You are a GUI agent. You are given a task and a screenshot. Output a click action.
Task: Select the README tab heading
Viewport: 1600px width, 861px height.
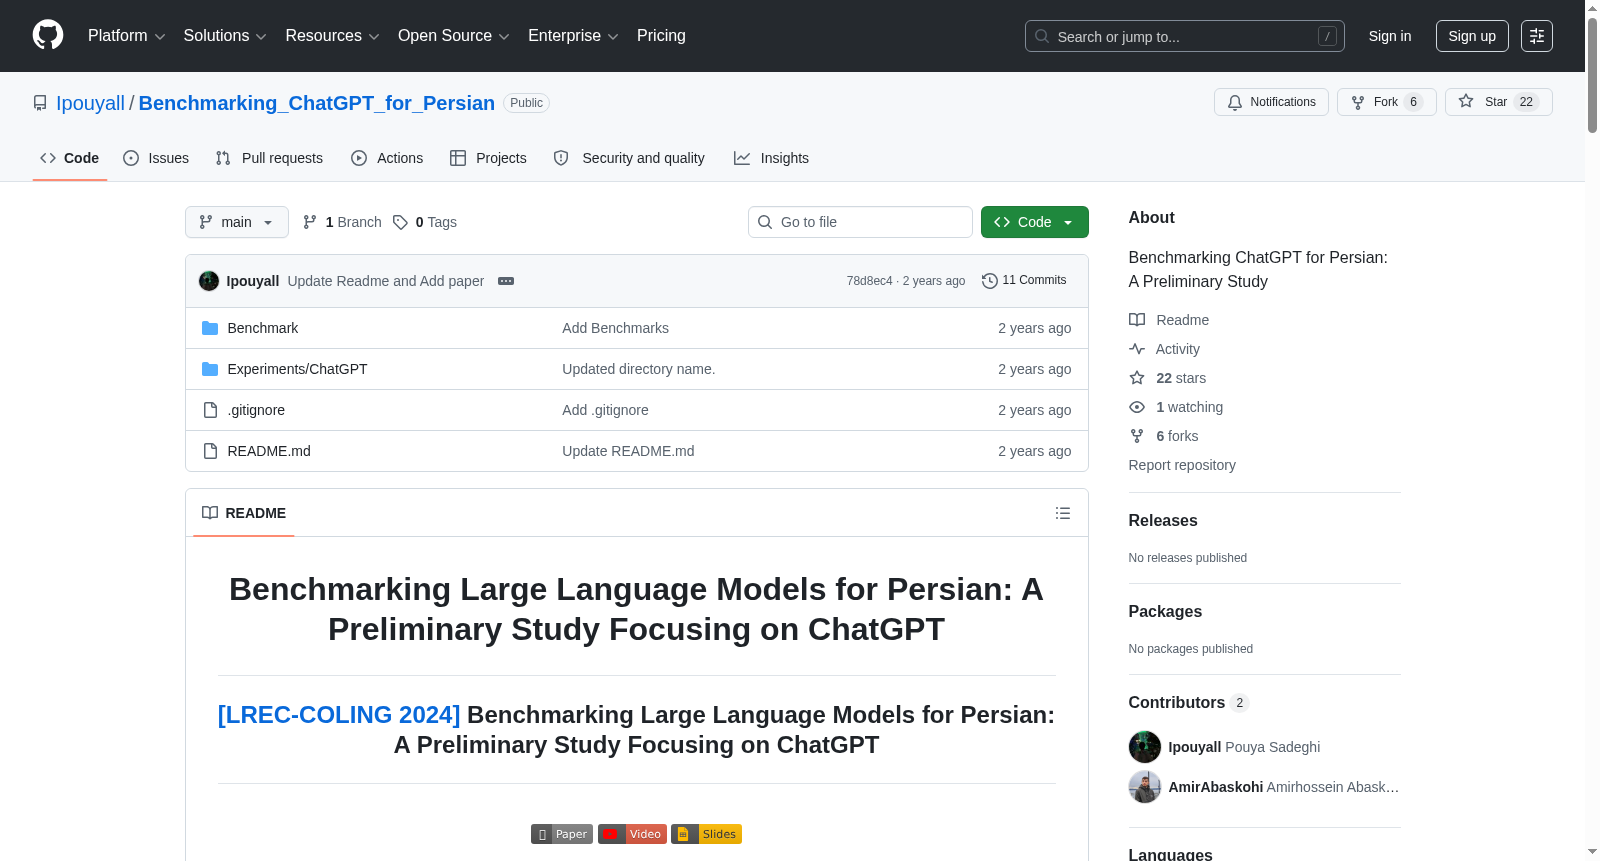pos(244,513)
